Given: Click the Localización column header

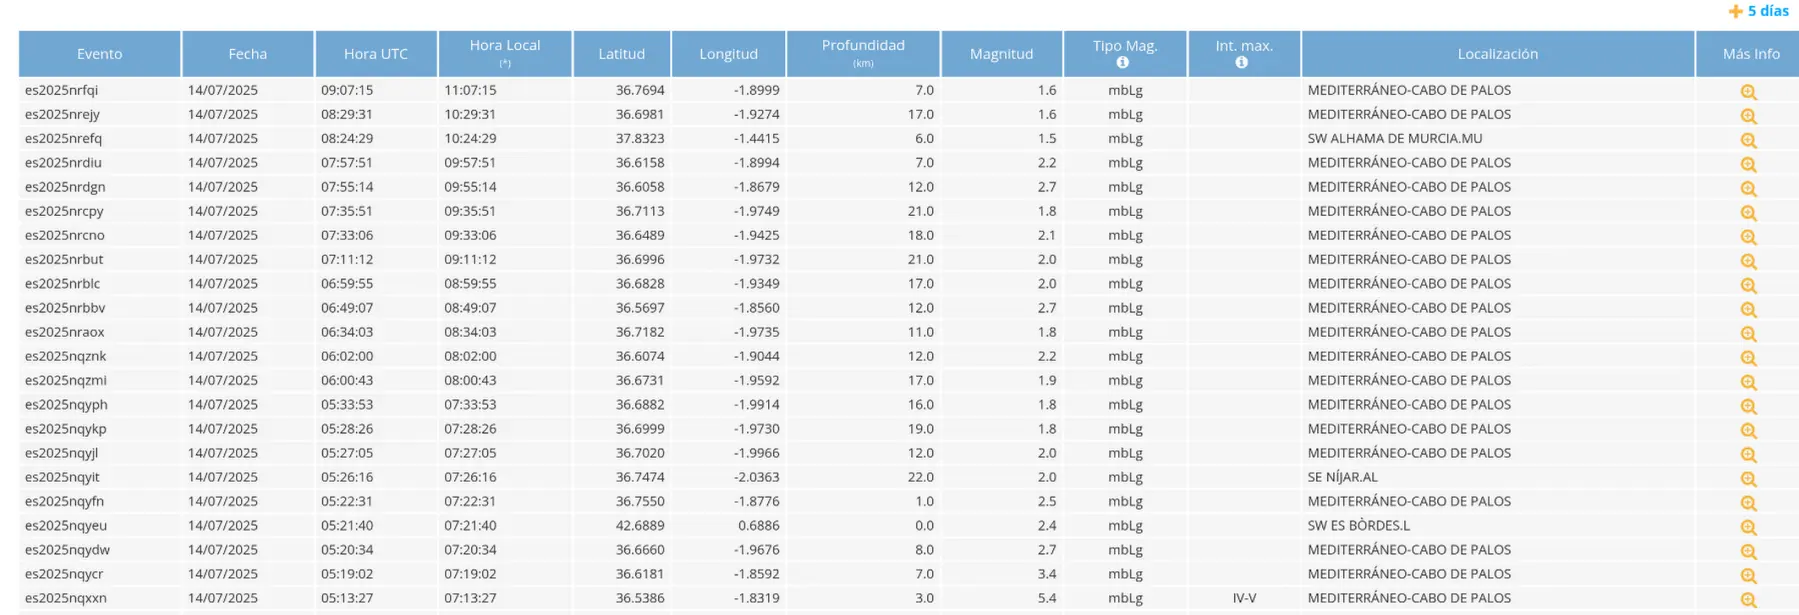Looking at the screenshot, I should tap(1497, 54).
